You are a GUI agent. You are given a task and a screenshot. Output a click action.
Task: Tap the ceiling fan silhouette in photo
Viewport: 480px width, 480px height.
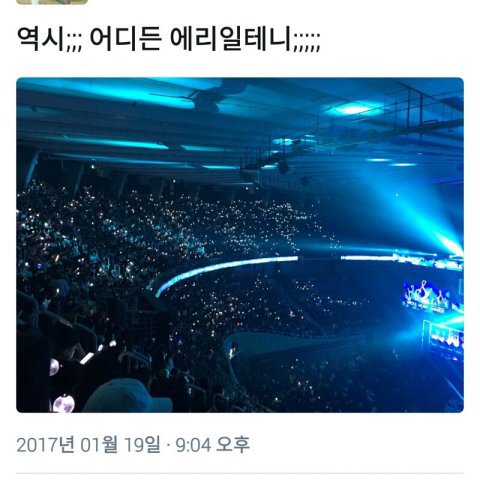(207, 96)
